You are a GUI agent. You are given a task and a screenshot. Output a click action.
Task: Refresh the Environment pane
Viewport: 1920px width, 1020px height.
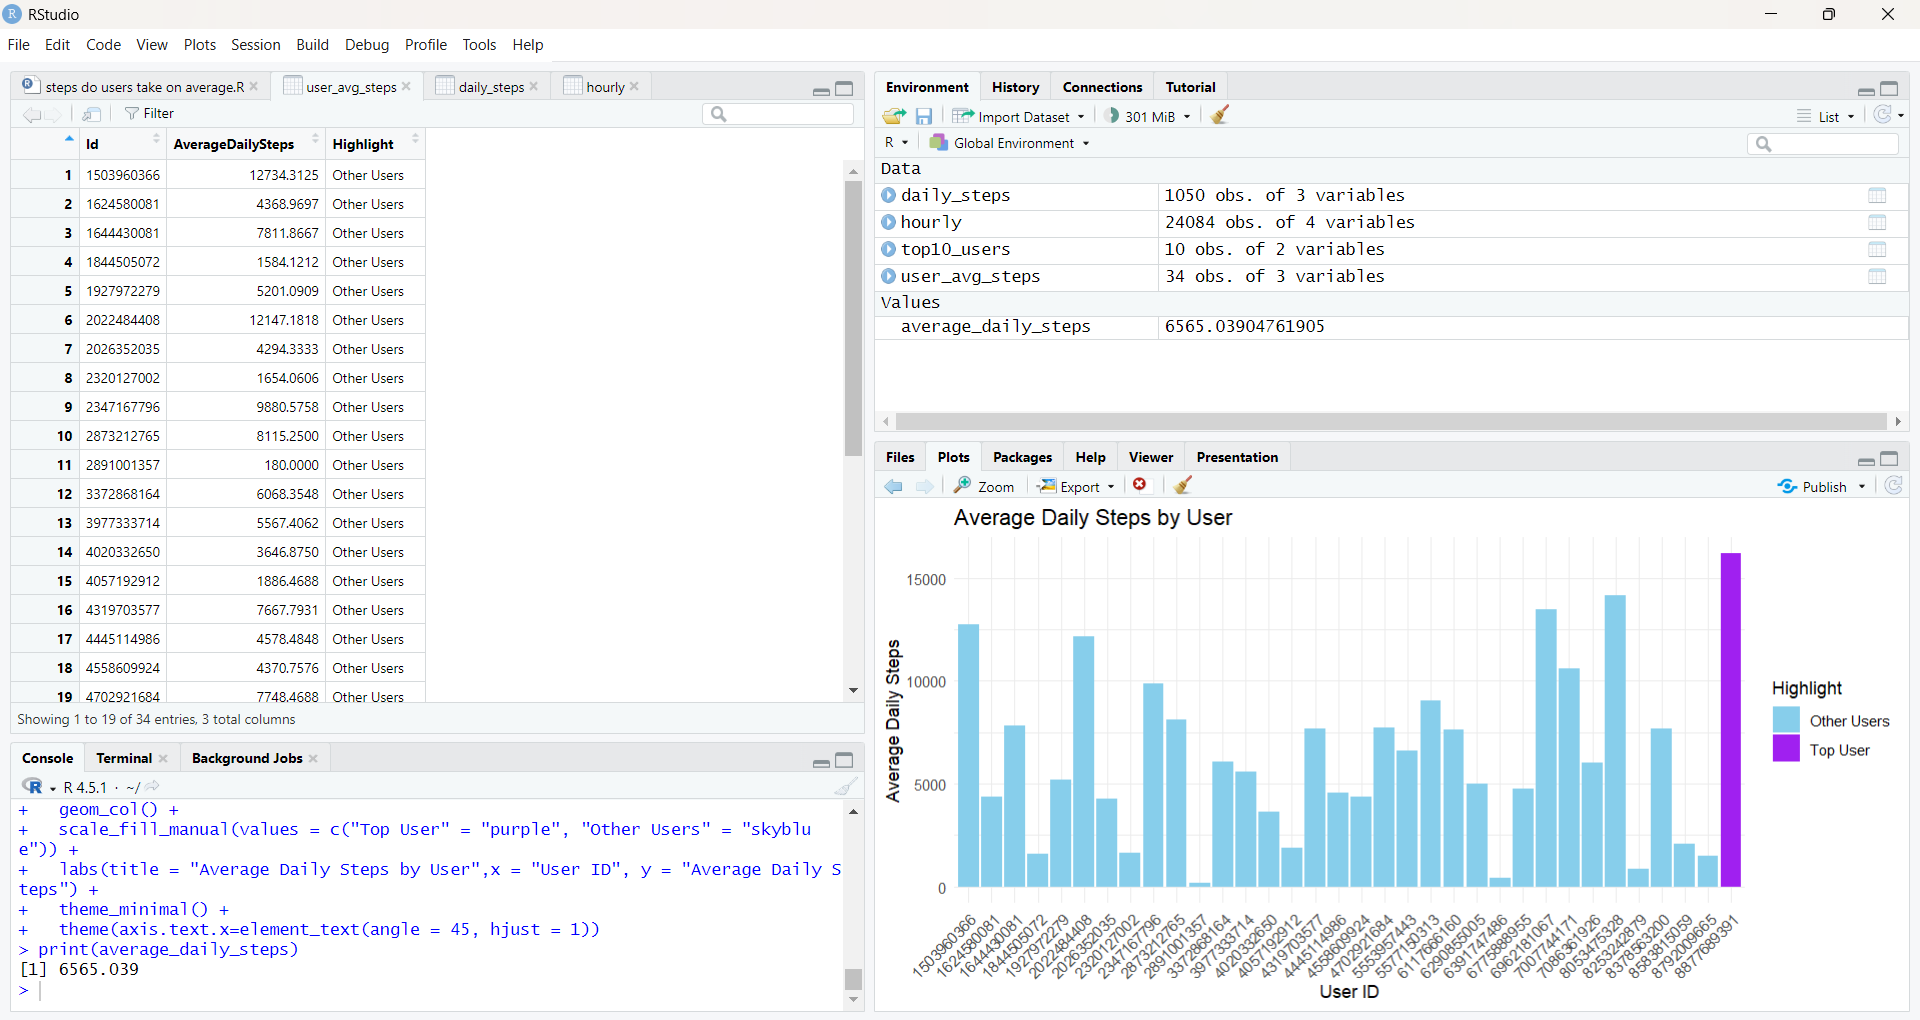pyautogui.click(x=1883, y=115)
